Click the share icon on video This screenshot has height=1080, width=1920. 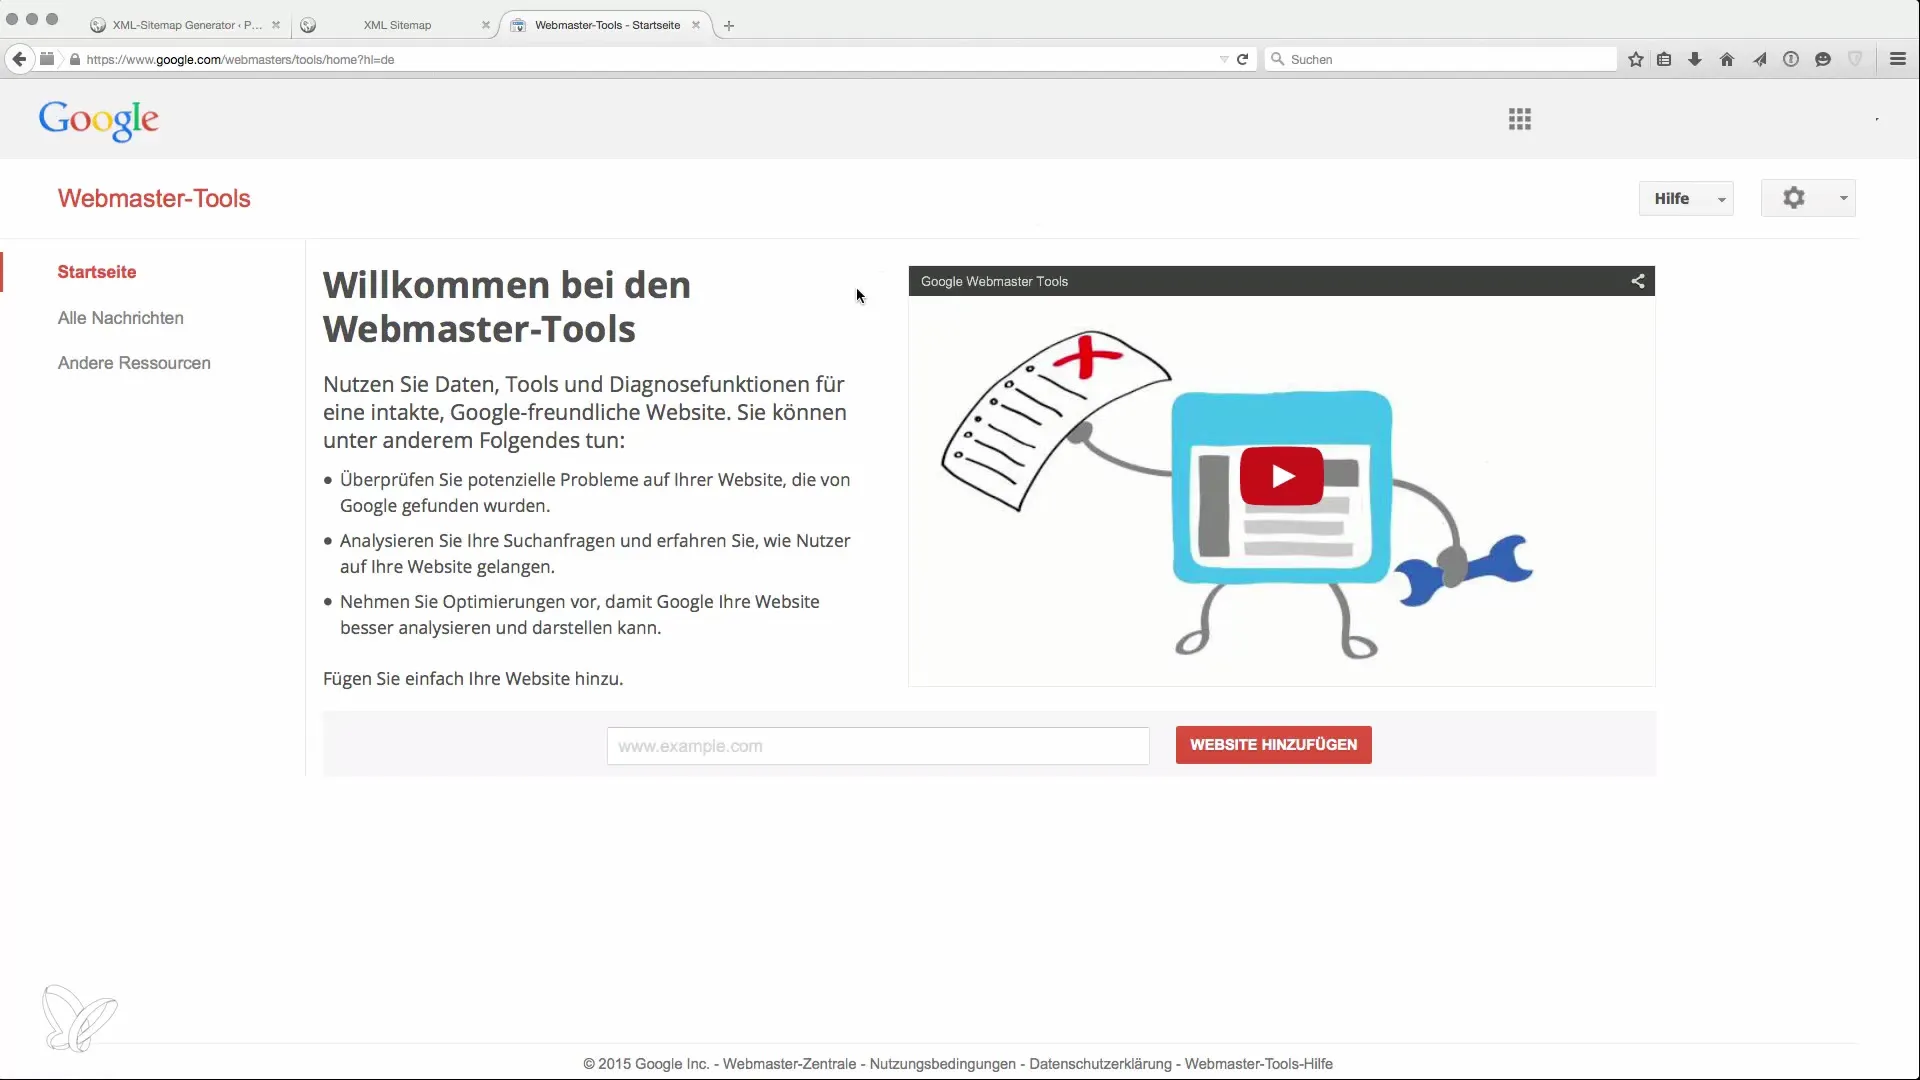(1638, 281)
